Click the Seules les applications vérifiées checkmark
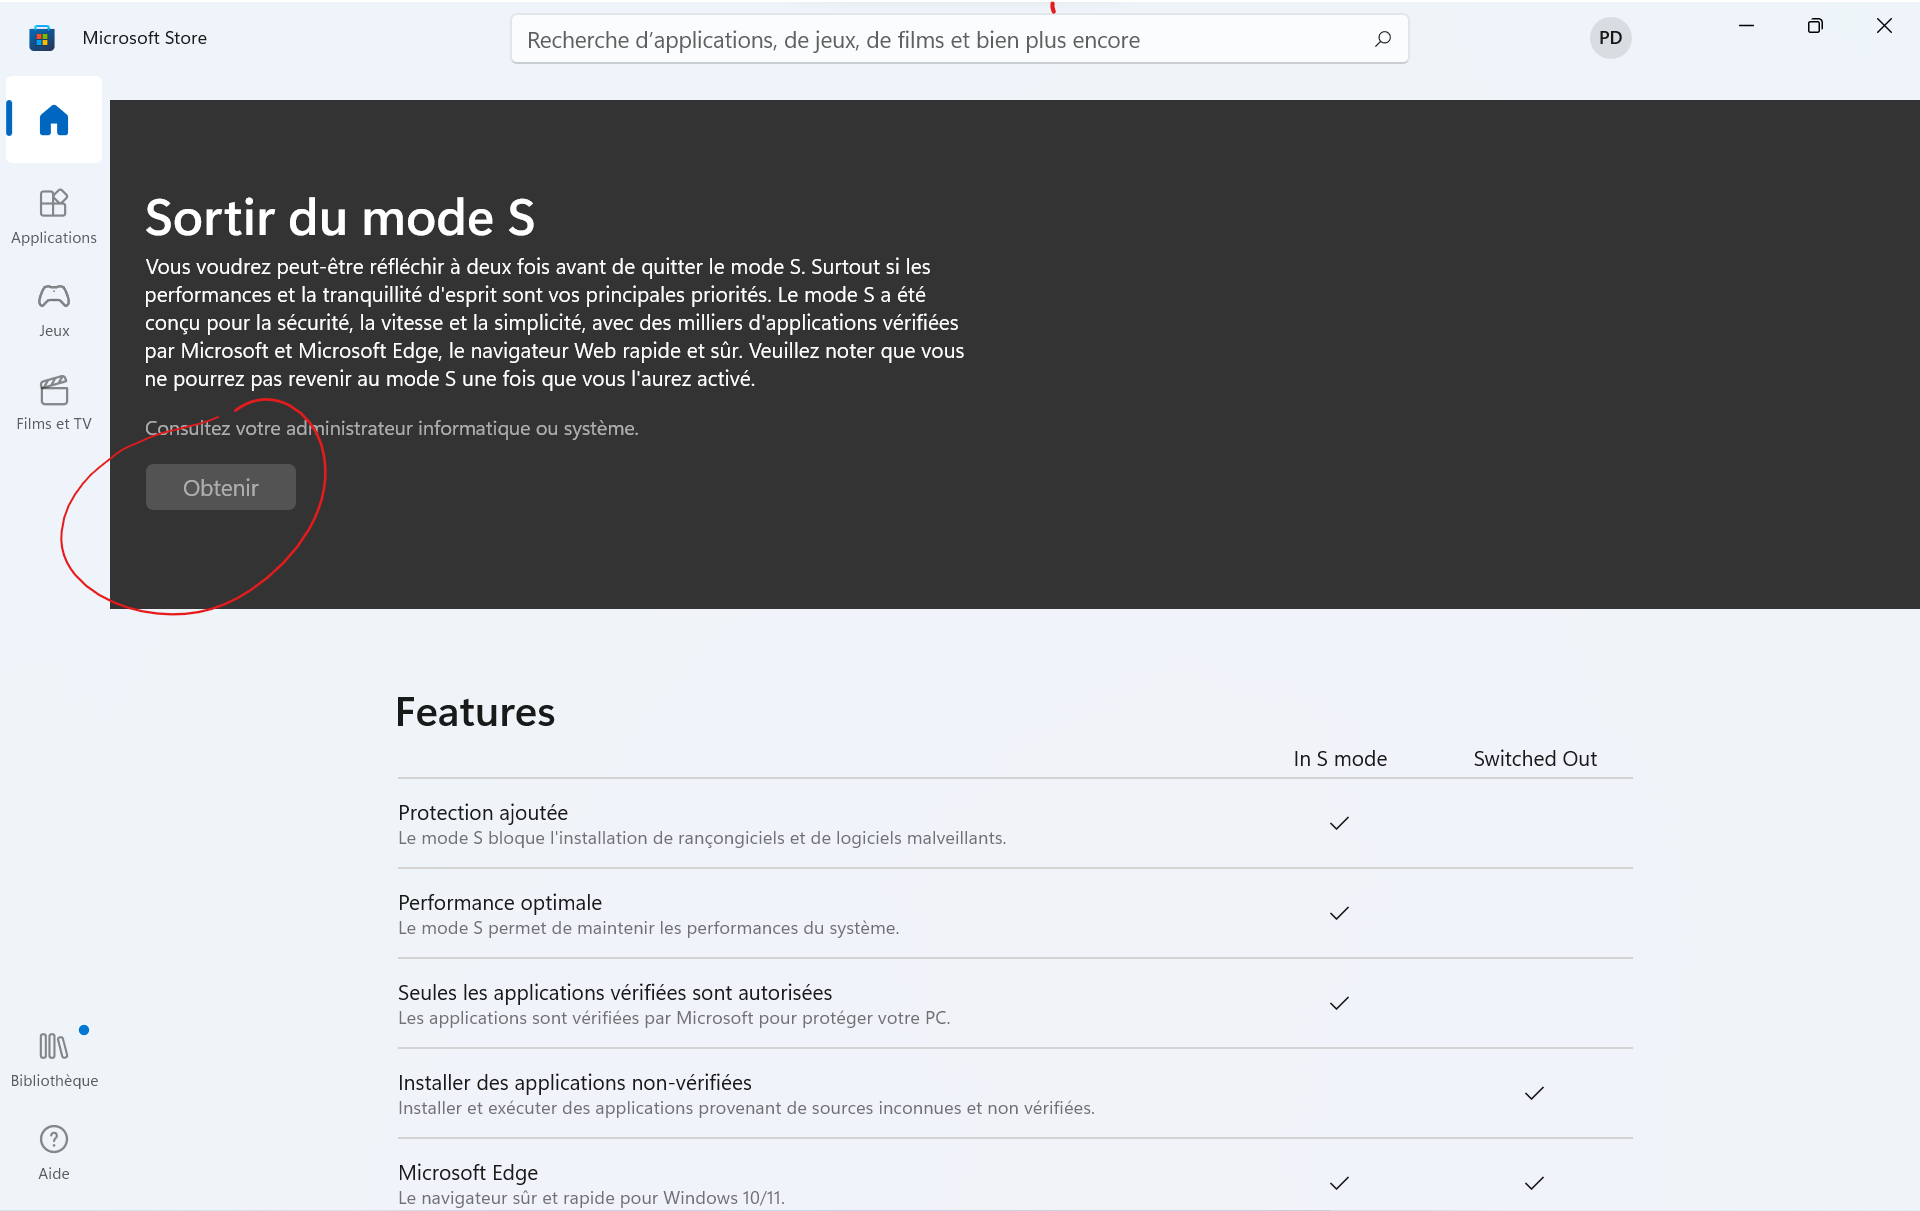1920x1211 pixels. [x=1339, y=1003]
